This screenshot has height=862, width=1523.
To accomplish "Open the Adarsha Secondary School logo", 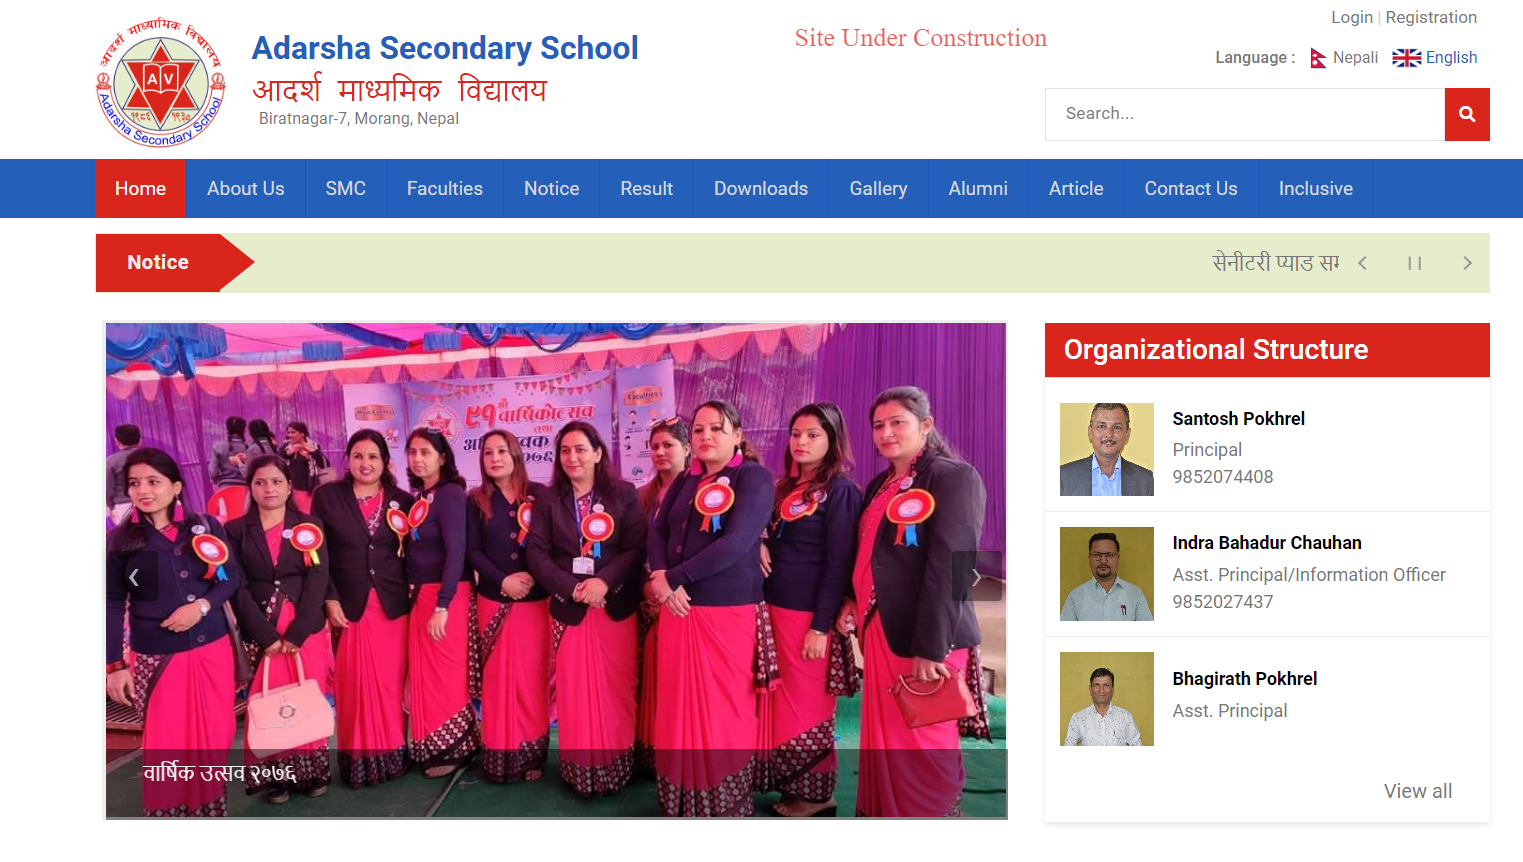I will [161, 83].
